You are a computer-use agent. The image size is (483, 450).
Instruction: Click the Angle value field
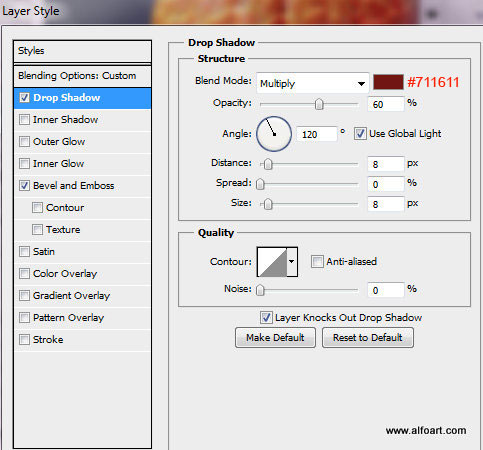pos(317,134)
